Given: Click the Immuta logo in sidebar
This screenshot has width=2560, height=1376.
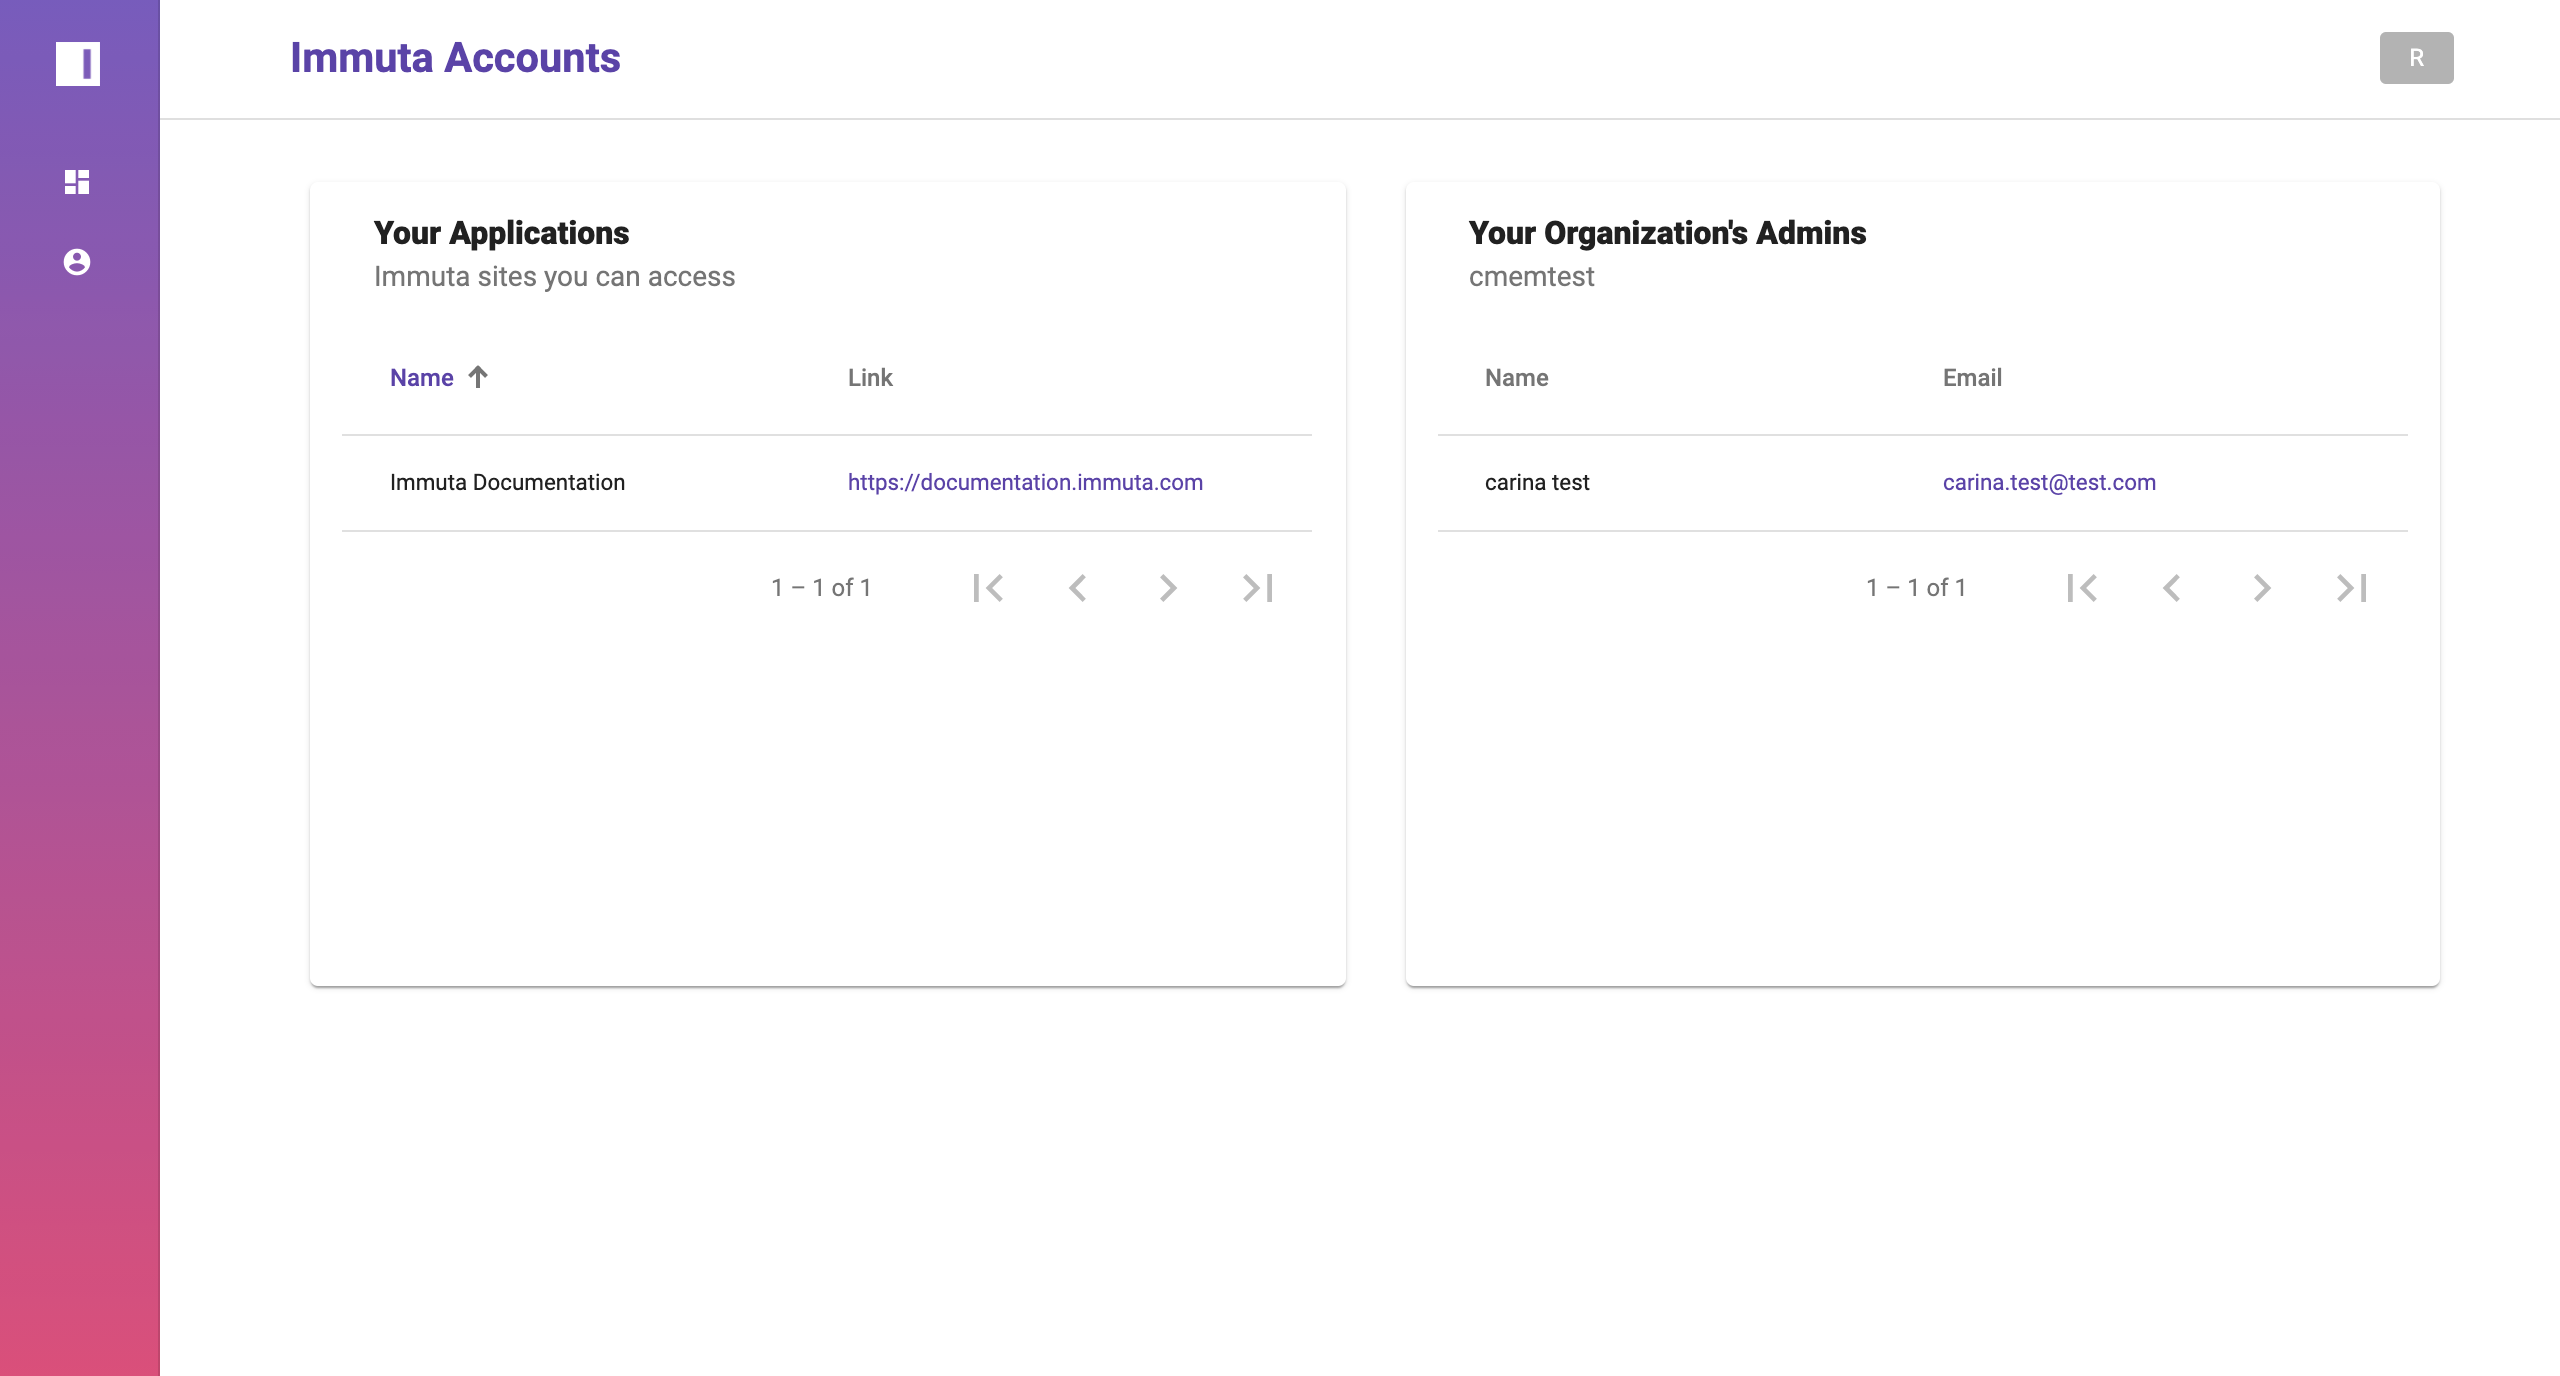Looking at the screenshot, I should [x=78, y=64].
